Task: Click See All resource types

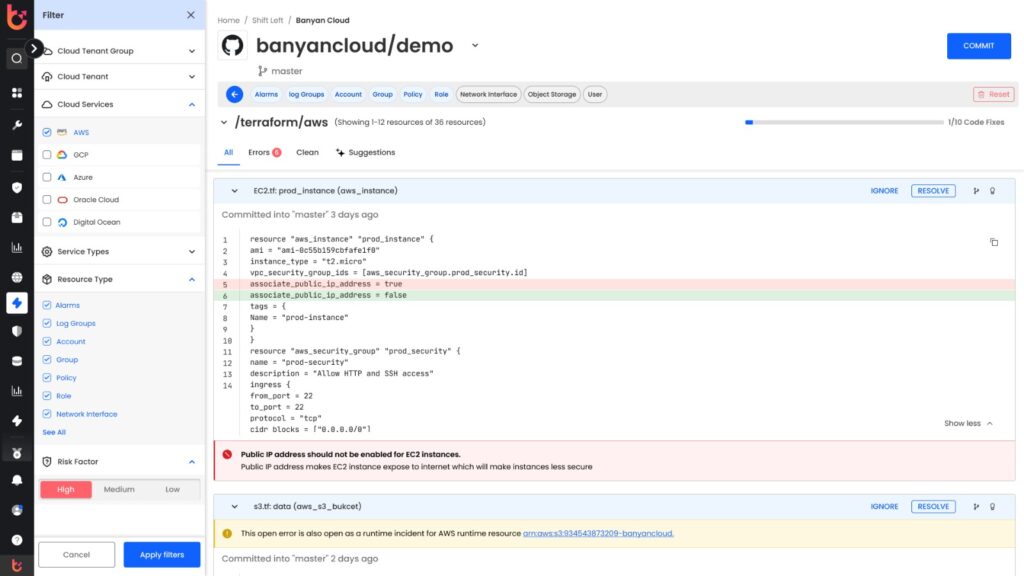Action: click(x=54, y=432)
